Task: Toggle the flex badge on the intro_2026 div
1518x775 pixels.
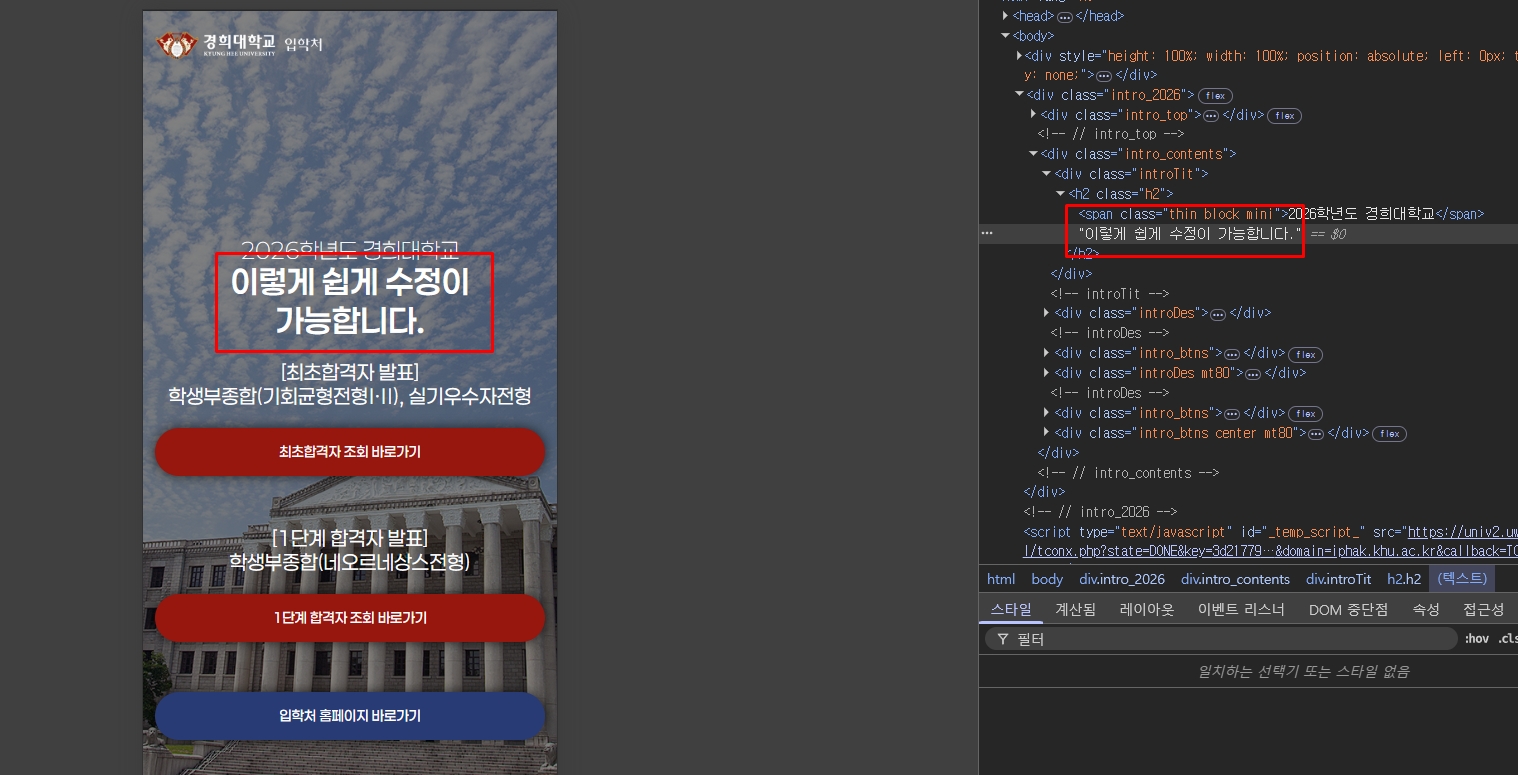Action: 1215,96
